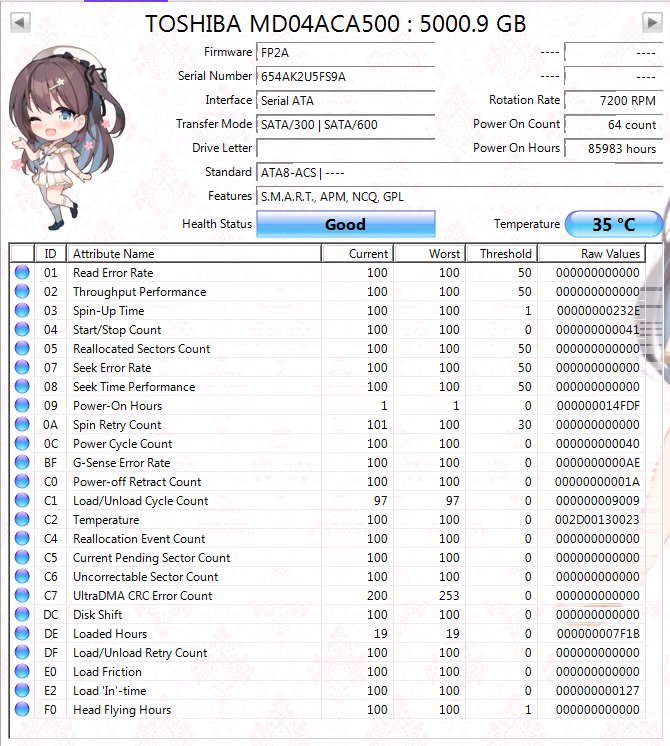
Task: Select Load 'In'-time raw value 000000000127
Action: coord(598,691)
